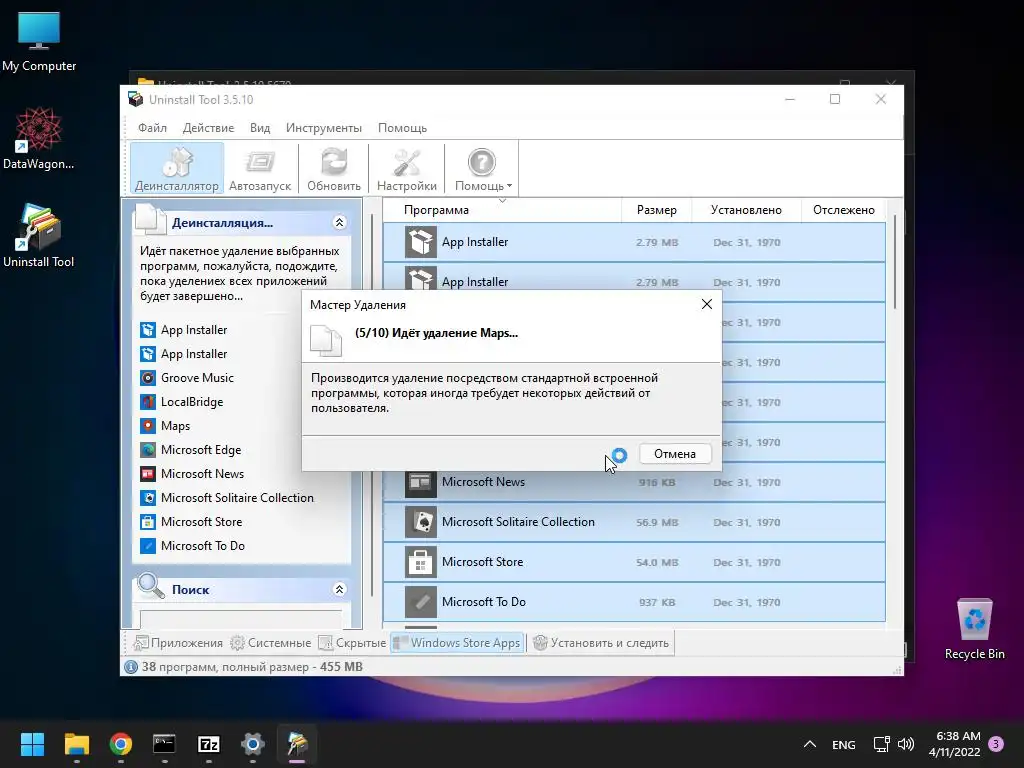The width and height of the screenshot is (1024, 768).
Task: Click 54.0 MB size of Microsoft Store
Action: 657,562
